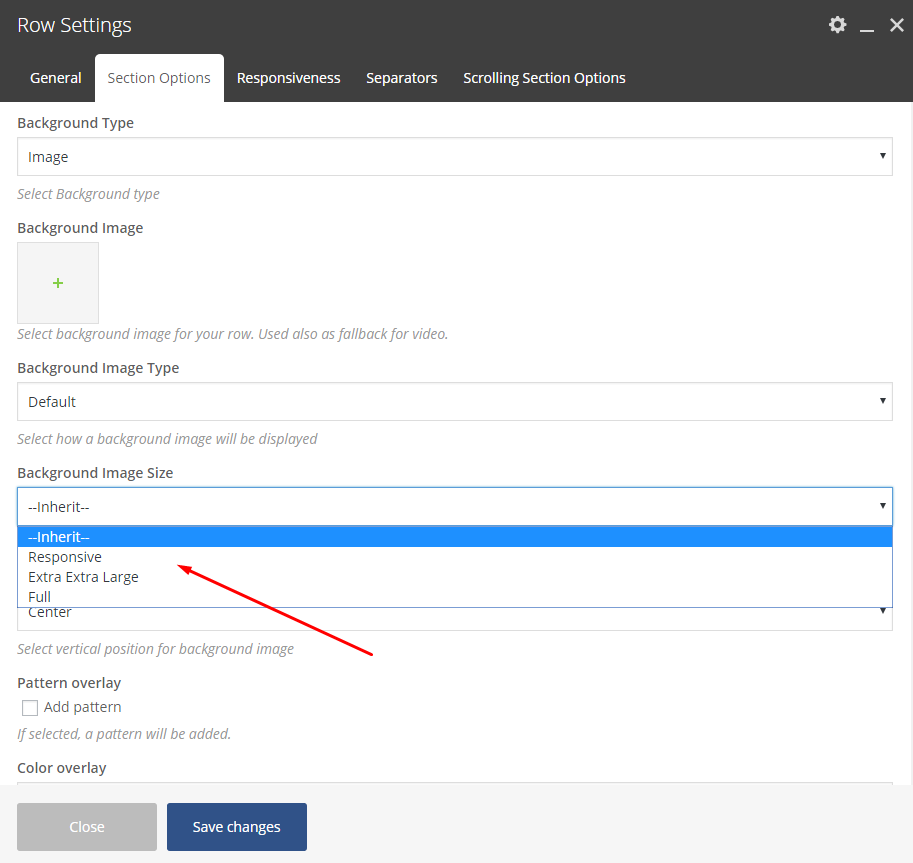Click the Section Options tab
Screen dimensions: 913x863
pyautogui.click(x=159, y=78)
